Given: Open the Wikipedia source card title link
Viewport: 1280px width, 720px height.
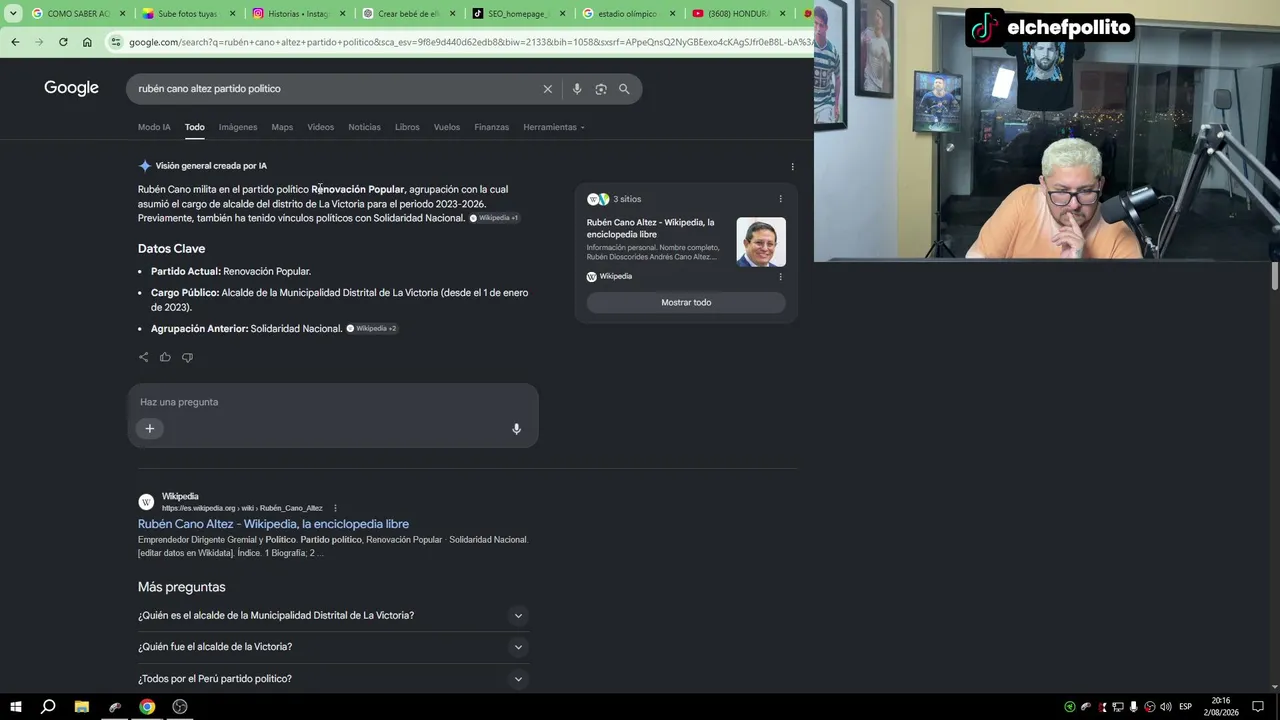Looking at the screenshot, I should [x=651, y=229].
